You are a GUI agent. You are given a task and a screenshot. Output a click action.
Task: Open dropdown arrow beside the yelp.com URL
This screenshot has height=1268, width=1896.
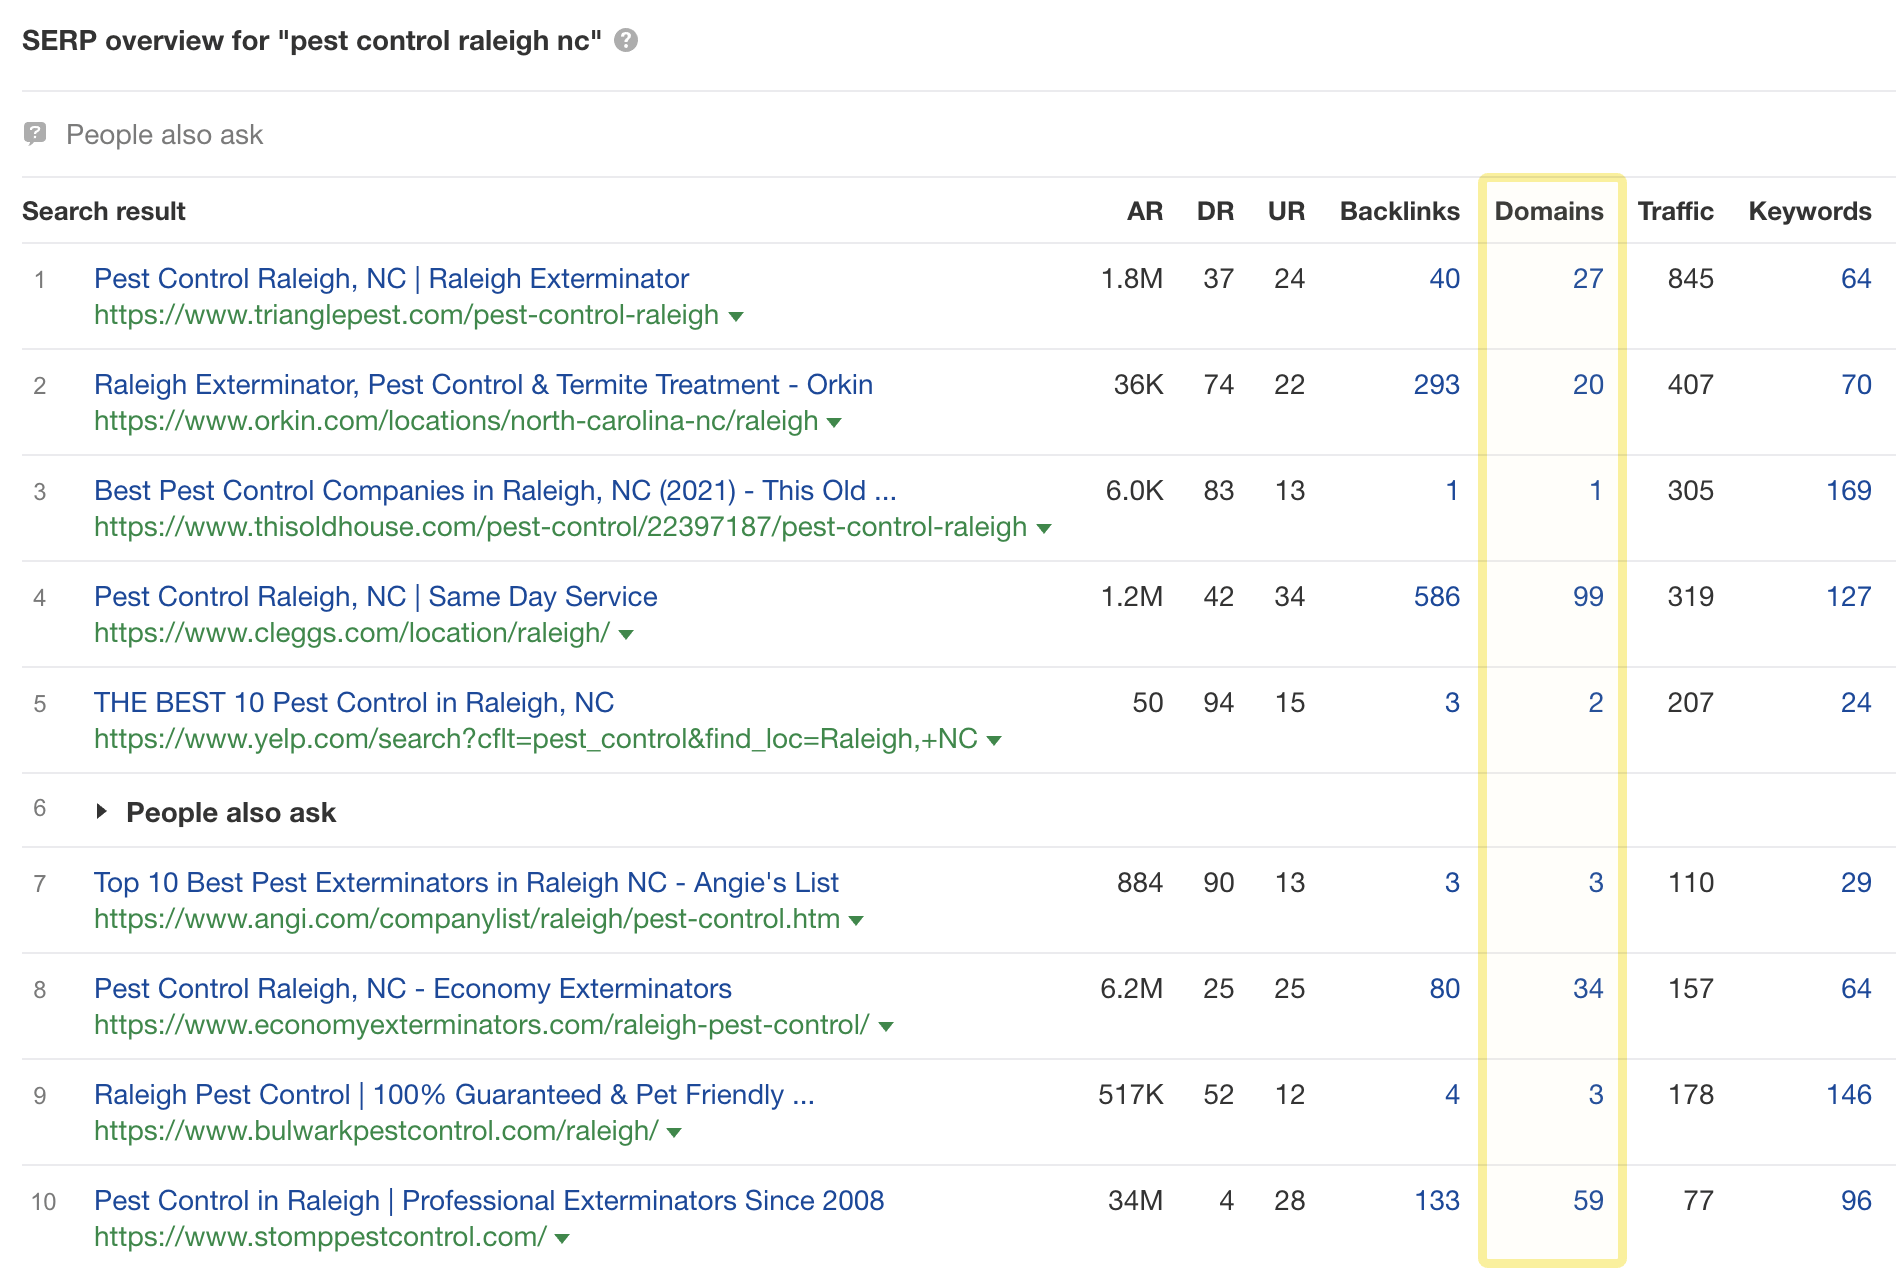coord(994,741)
